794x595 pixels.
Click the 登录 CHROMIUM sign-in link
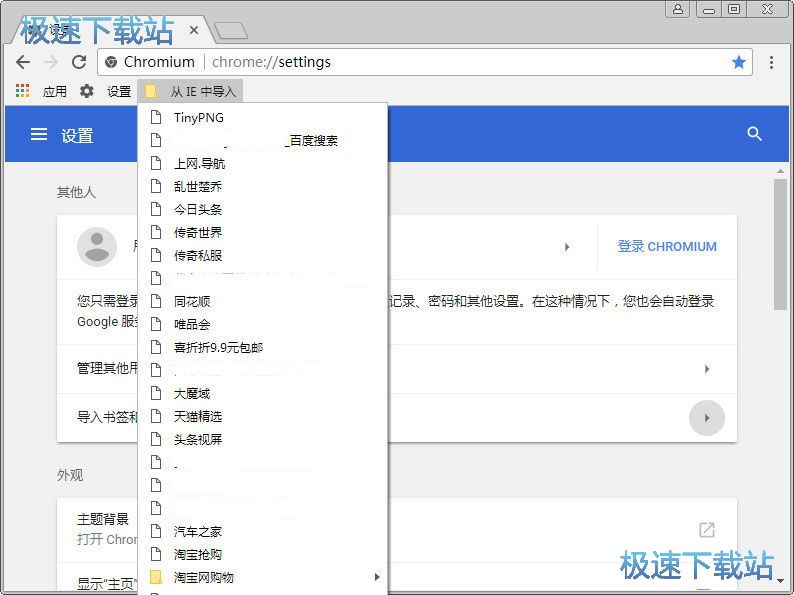pyautogui.click(x=667, y=247)
